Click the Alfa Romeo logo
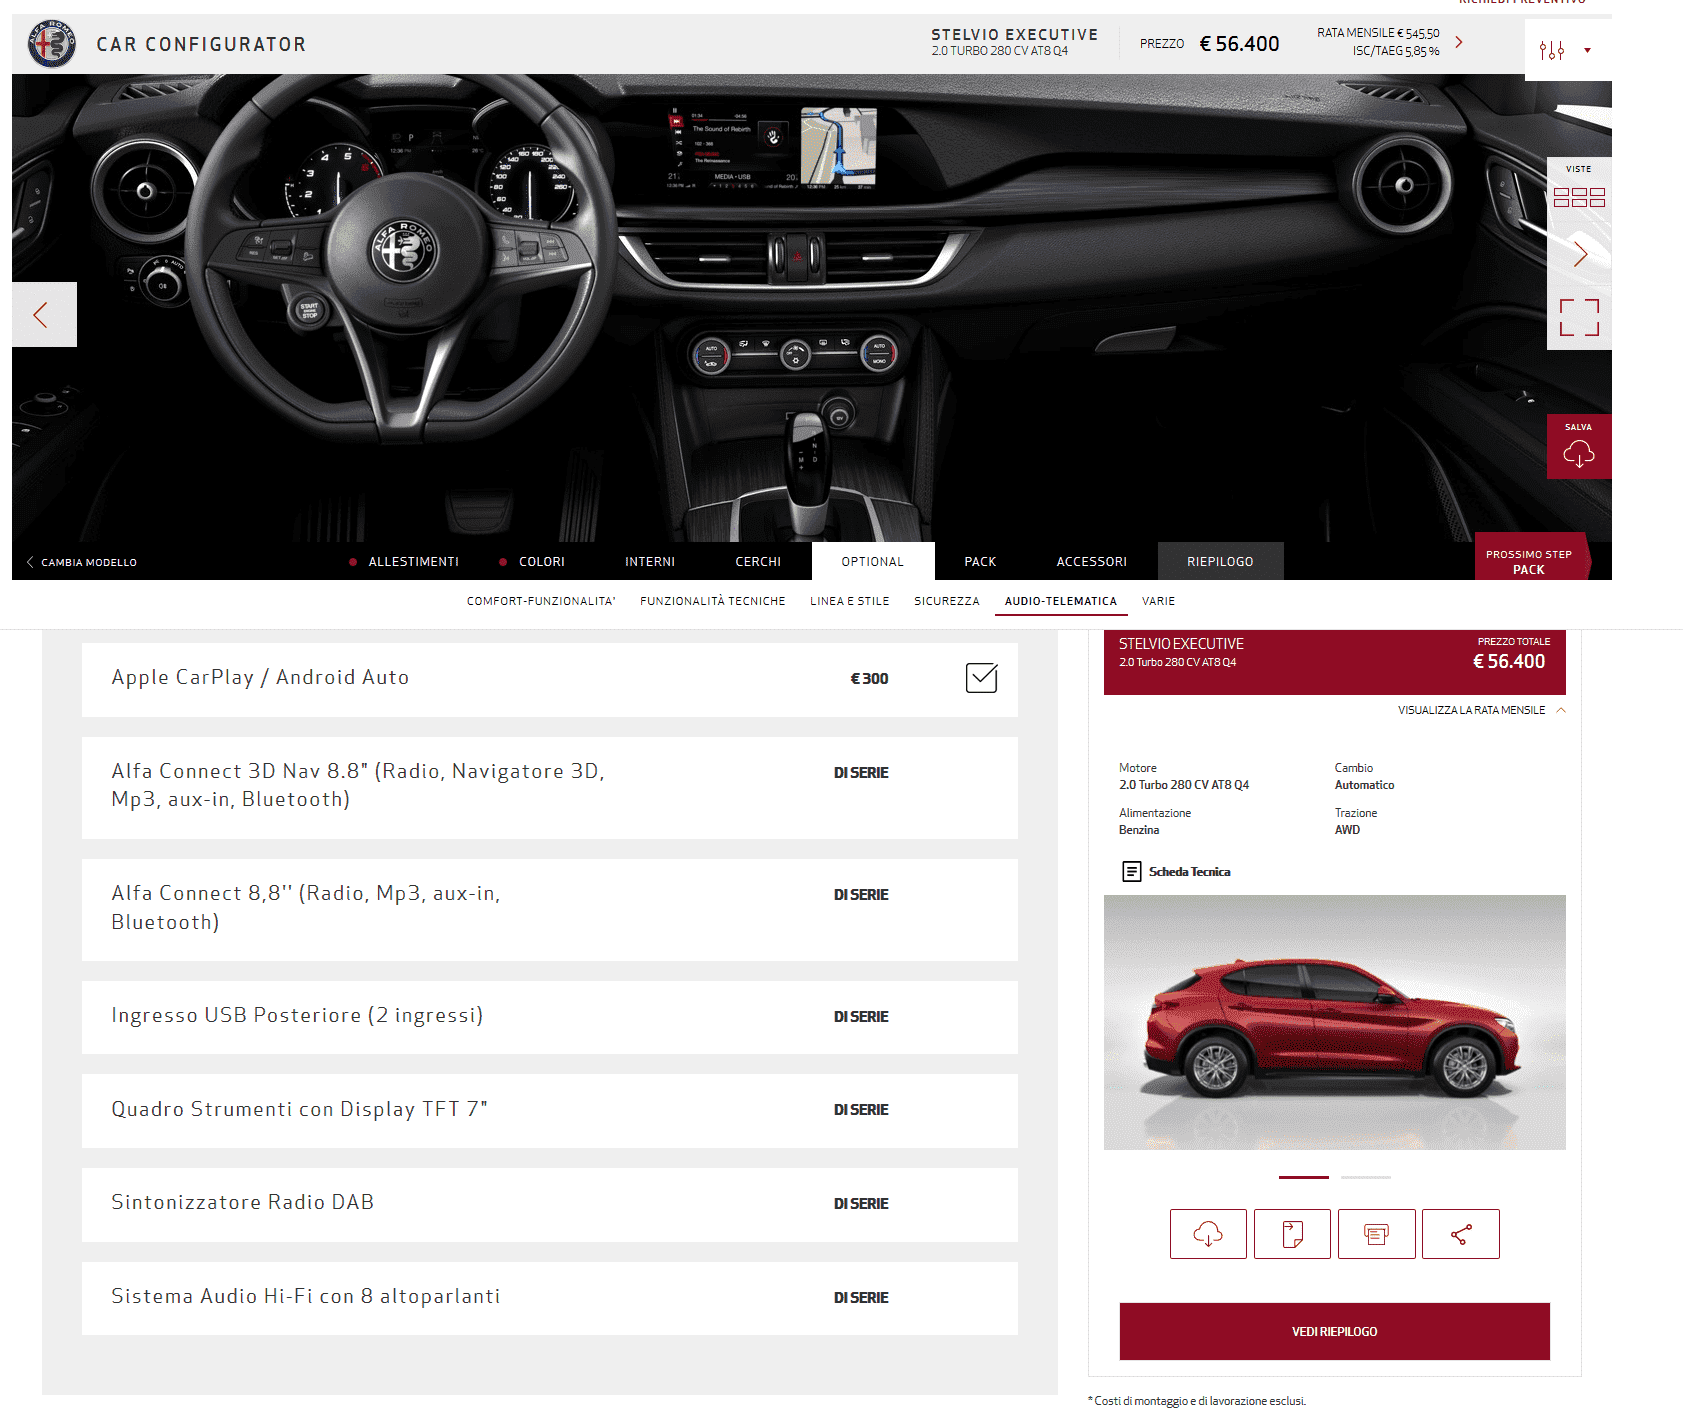The height and width of the screenshot is (1411, 1683). [x=52, y=44]
